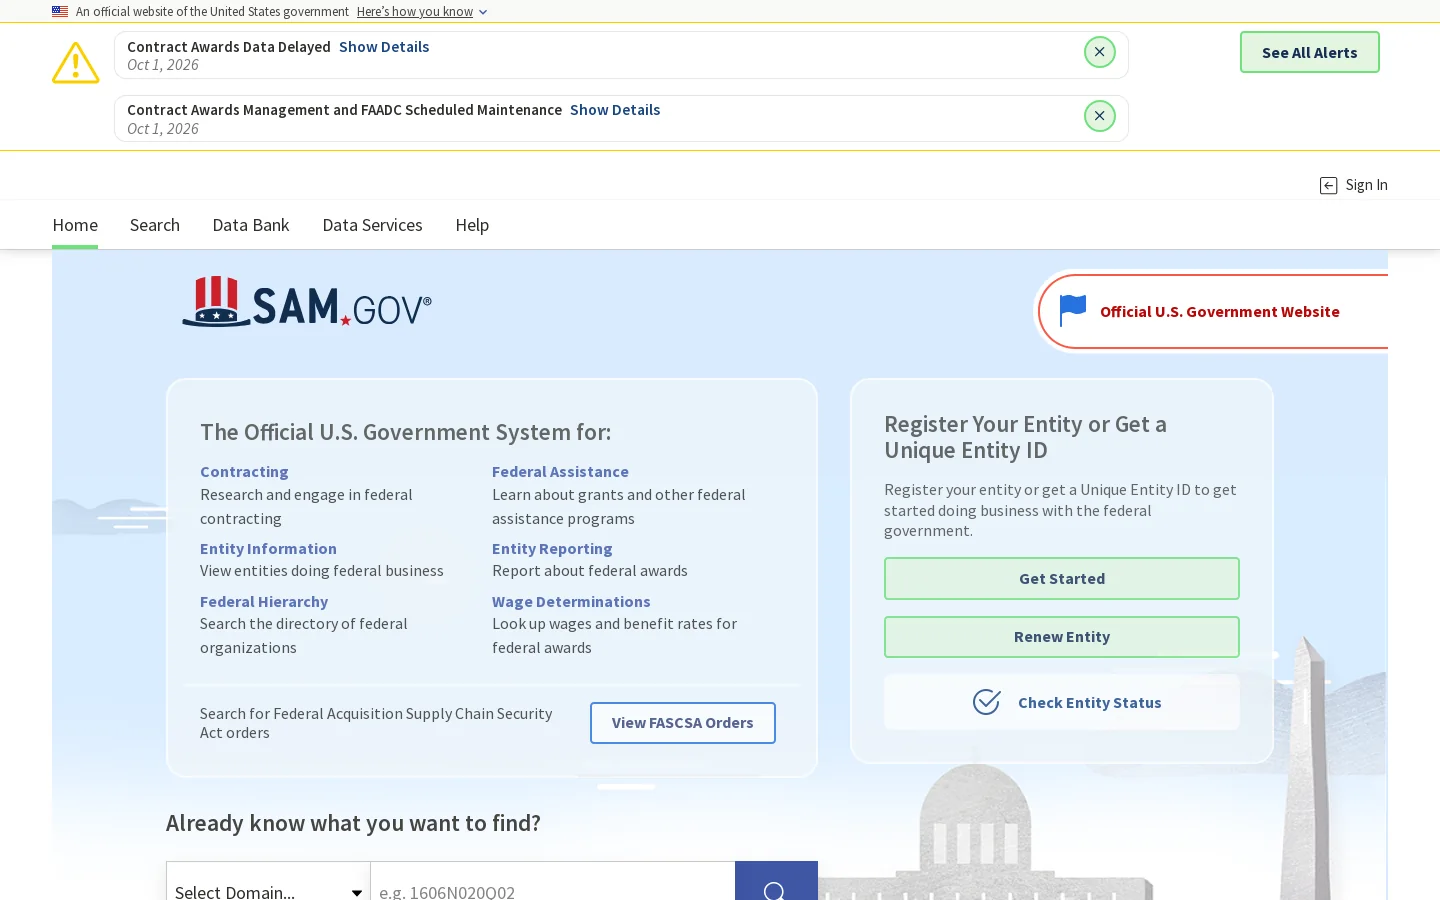Click the 'Already know what you want to find?' heading

click(x=353, y=823)
